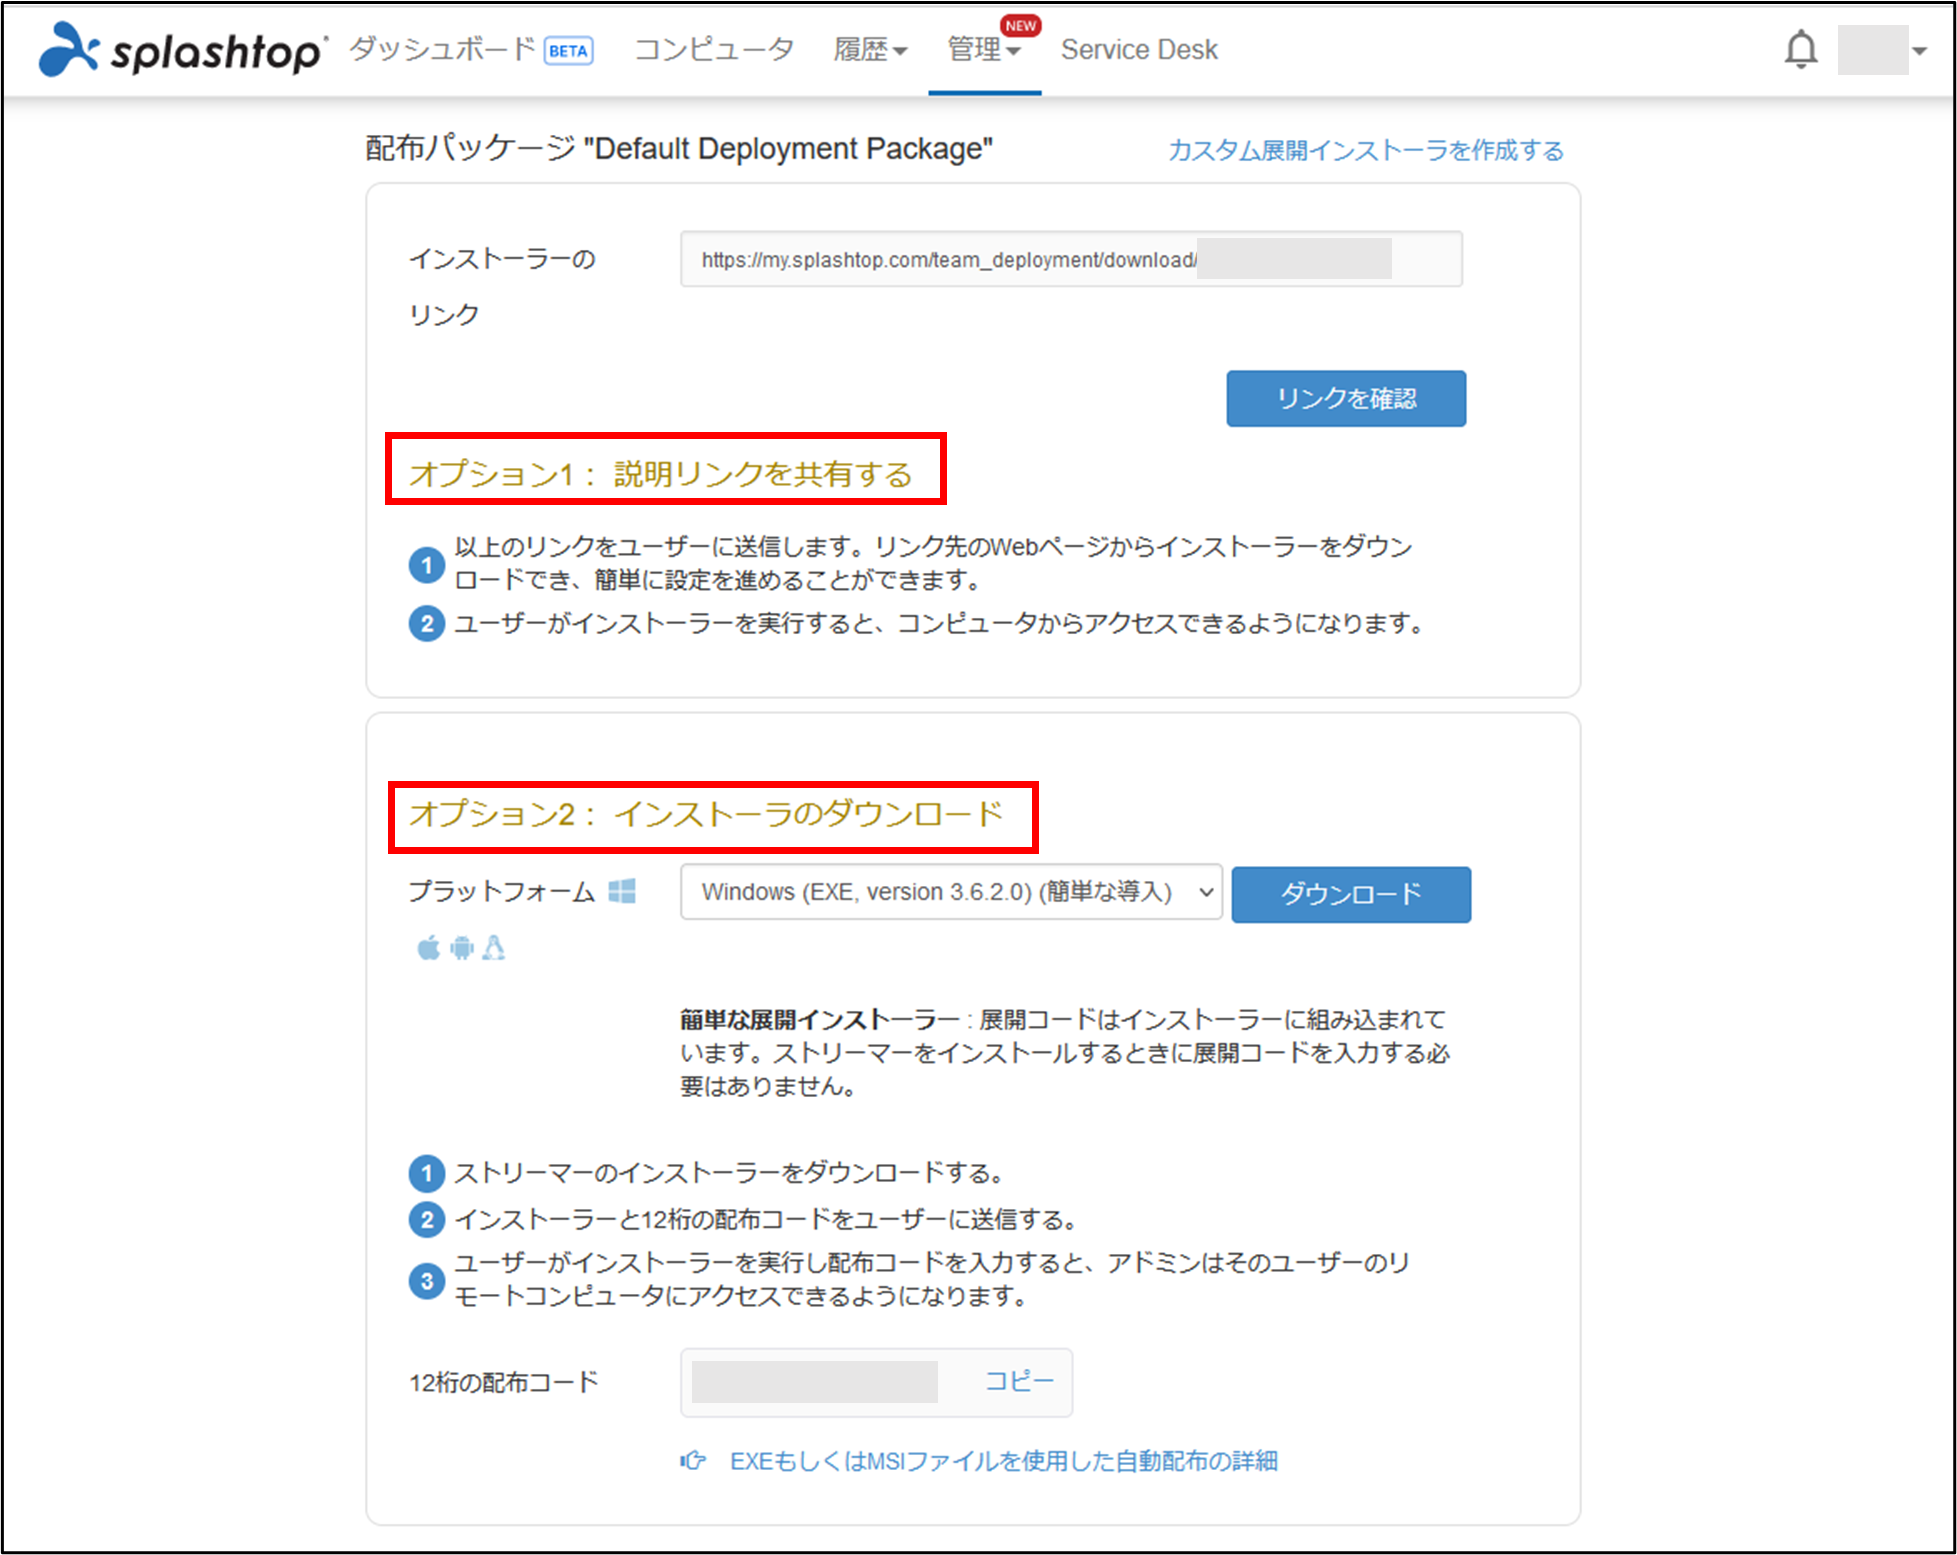
Task: Expand the 履歴 menu
Action: click(x=870, y=49)
